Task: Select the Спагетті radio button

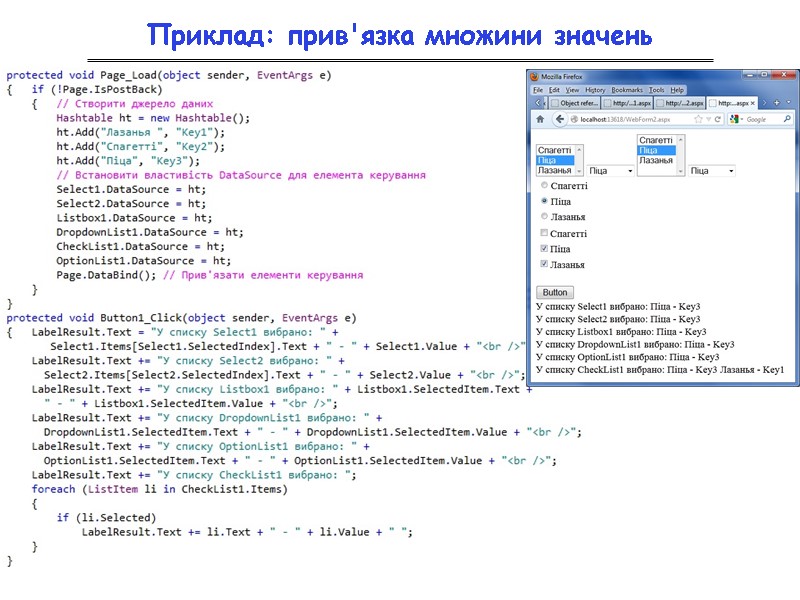Action: pyautogui.click(x=544, y=185)
